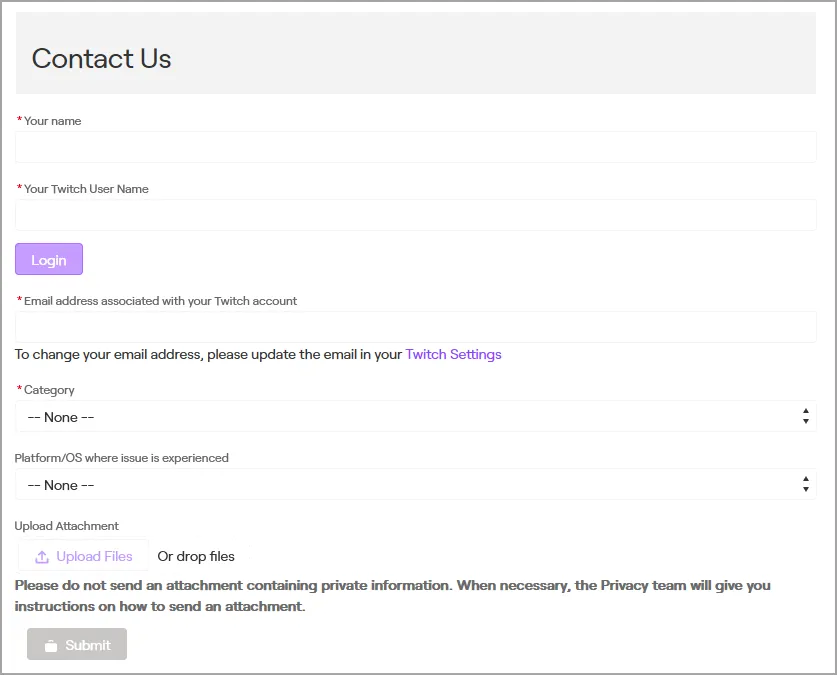Click the "Your name" field label
This screenshot has height=675, width=837.
coord(52,121)
